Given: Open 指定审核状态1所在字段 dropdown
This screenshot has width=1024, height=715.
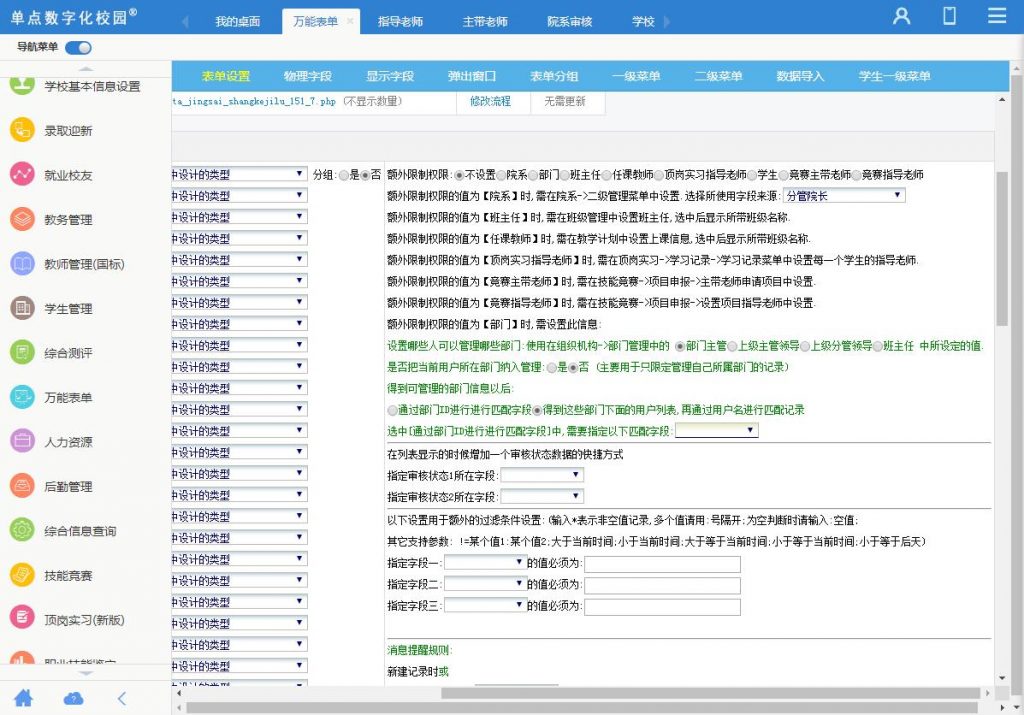Looking at the screenshot, I should 541,475.
